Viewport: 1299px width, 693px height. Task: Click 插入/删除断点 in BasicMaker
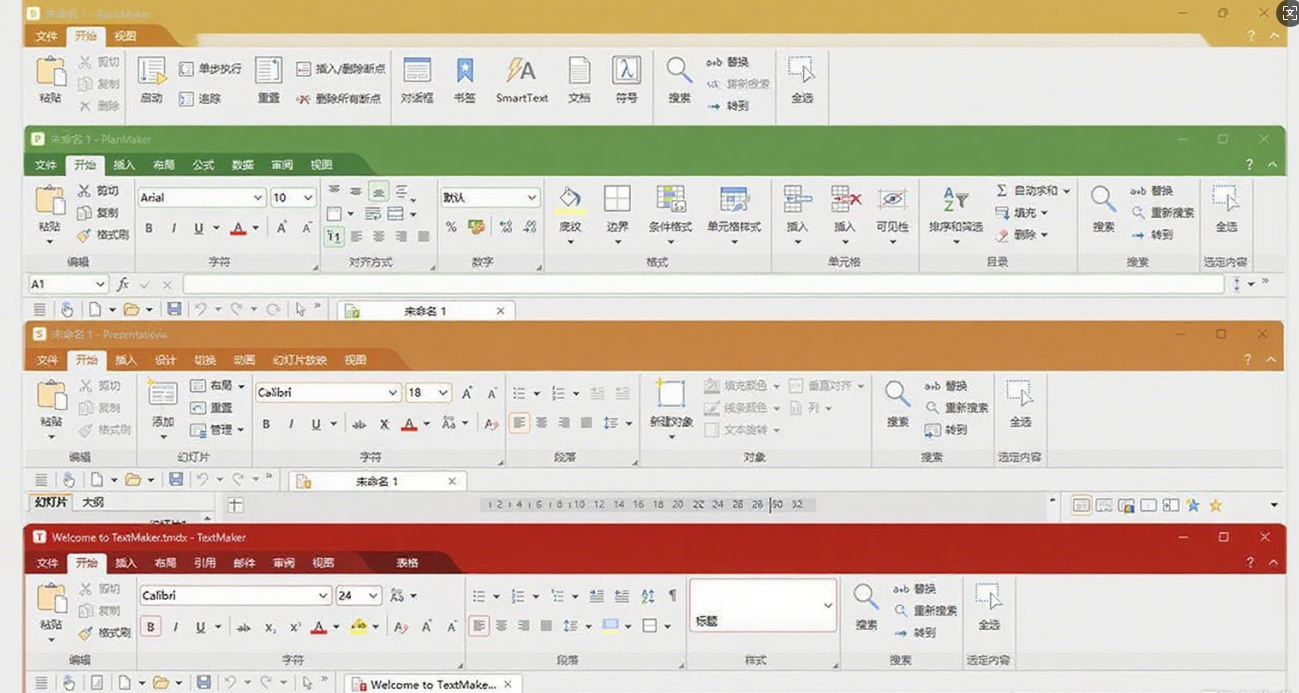click(x=340, y=69)
